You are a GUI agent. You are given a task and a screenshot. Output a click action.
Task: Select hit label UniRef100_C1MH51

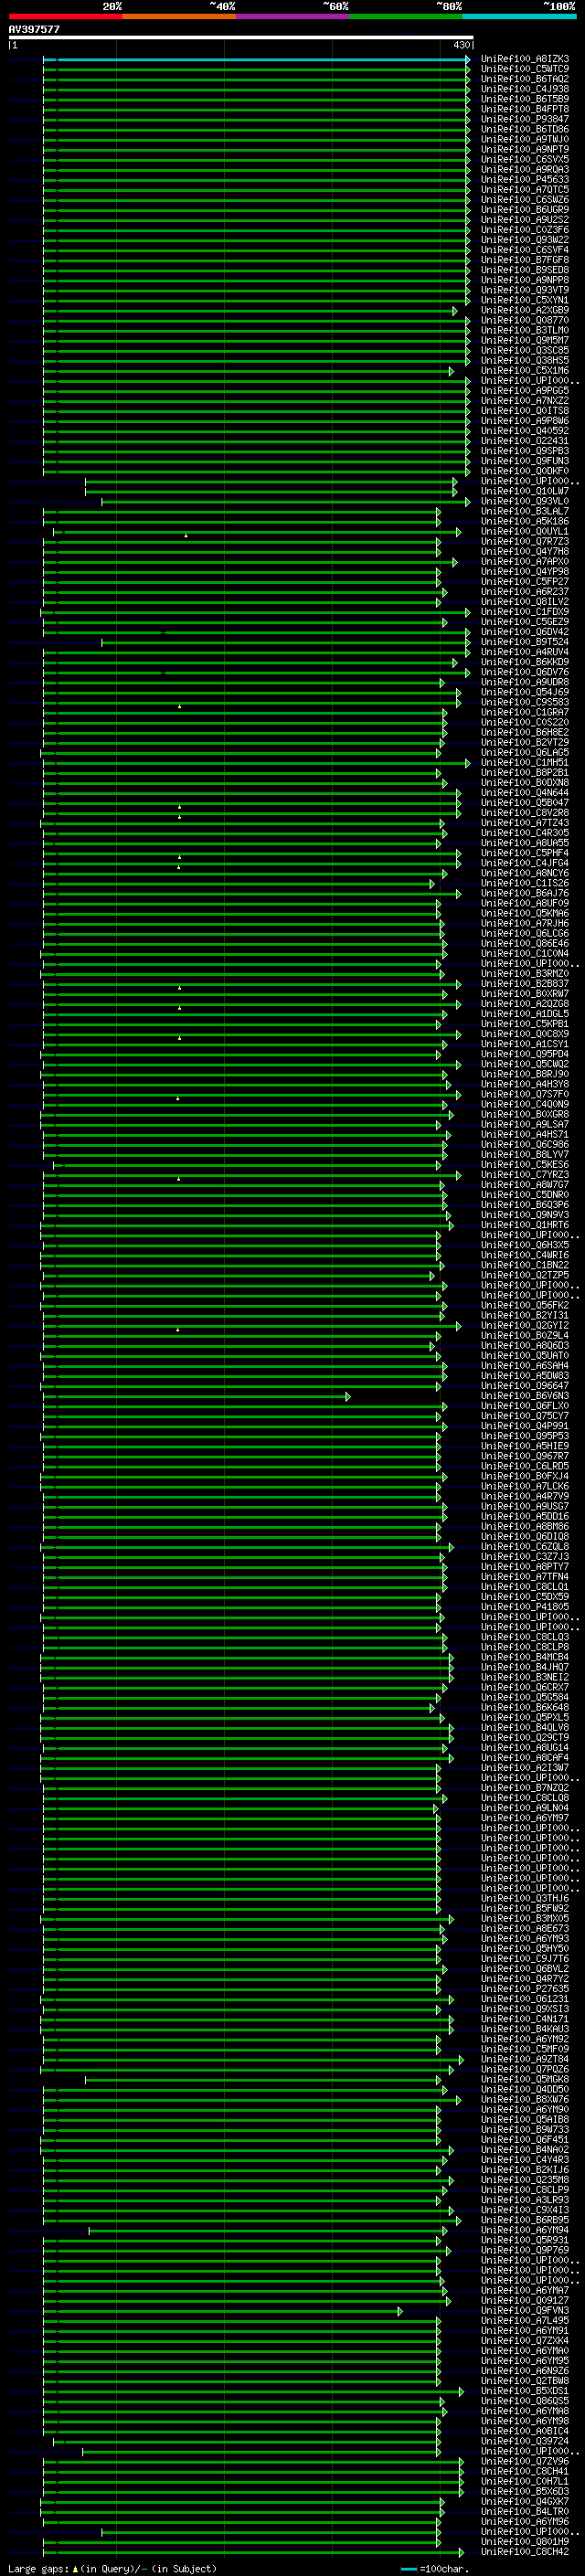[x=525, y=763]
